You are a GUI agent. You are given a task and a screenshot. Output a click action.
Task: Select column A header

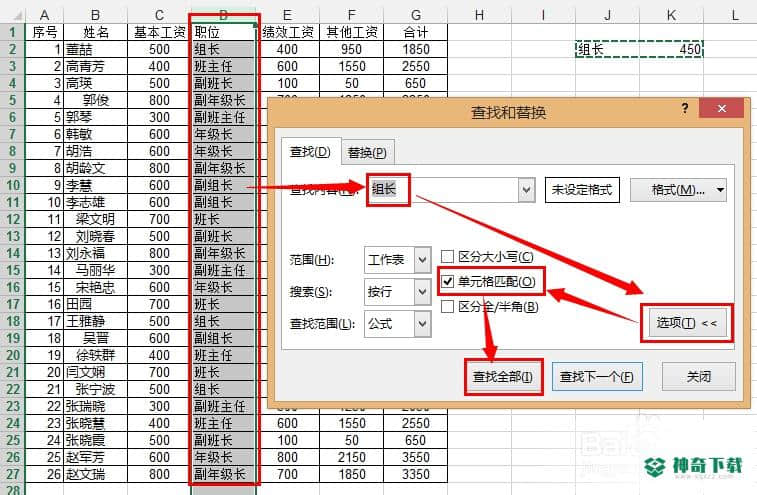pos(44,15)
